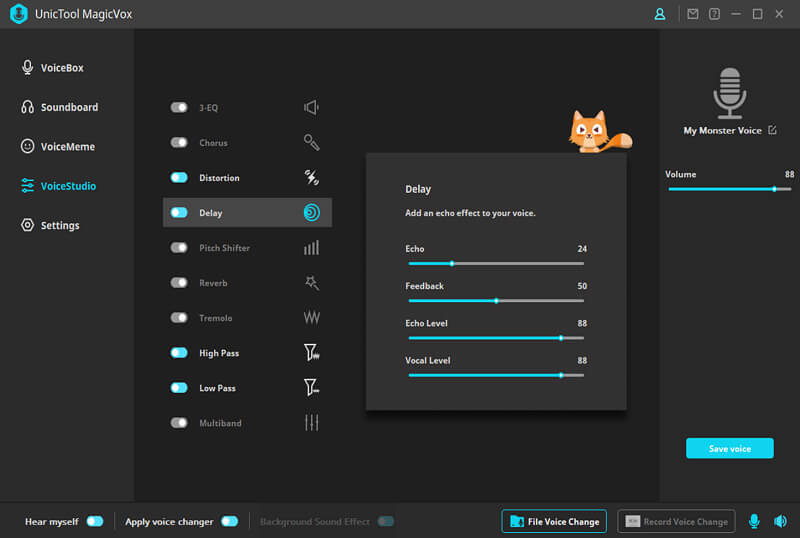Image resolution: width=800 pixels, height=538 pixels.
Task: Enable the Tremolo effect toggle
Action: click(179, 317)
